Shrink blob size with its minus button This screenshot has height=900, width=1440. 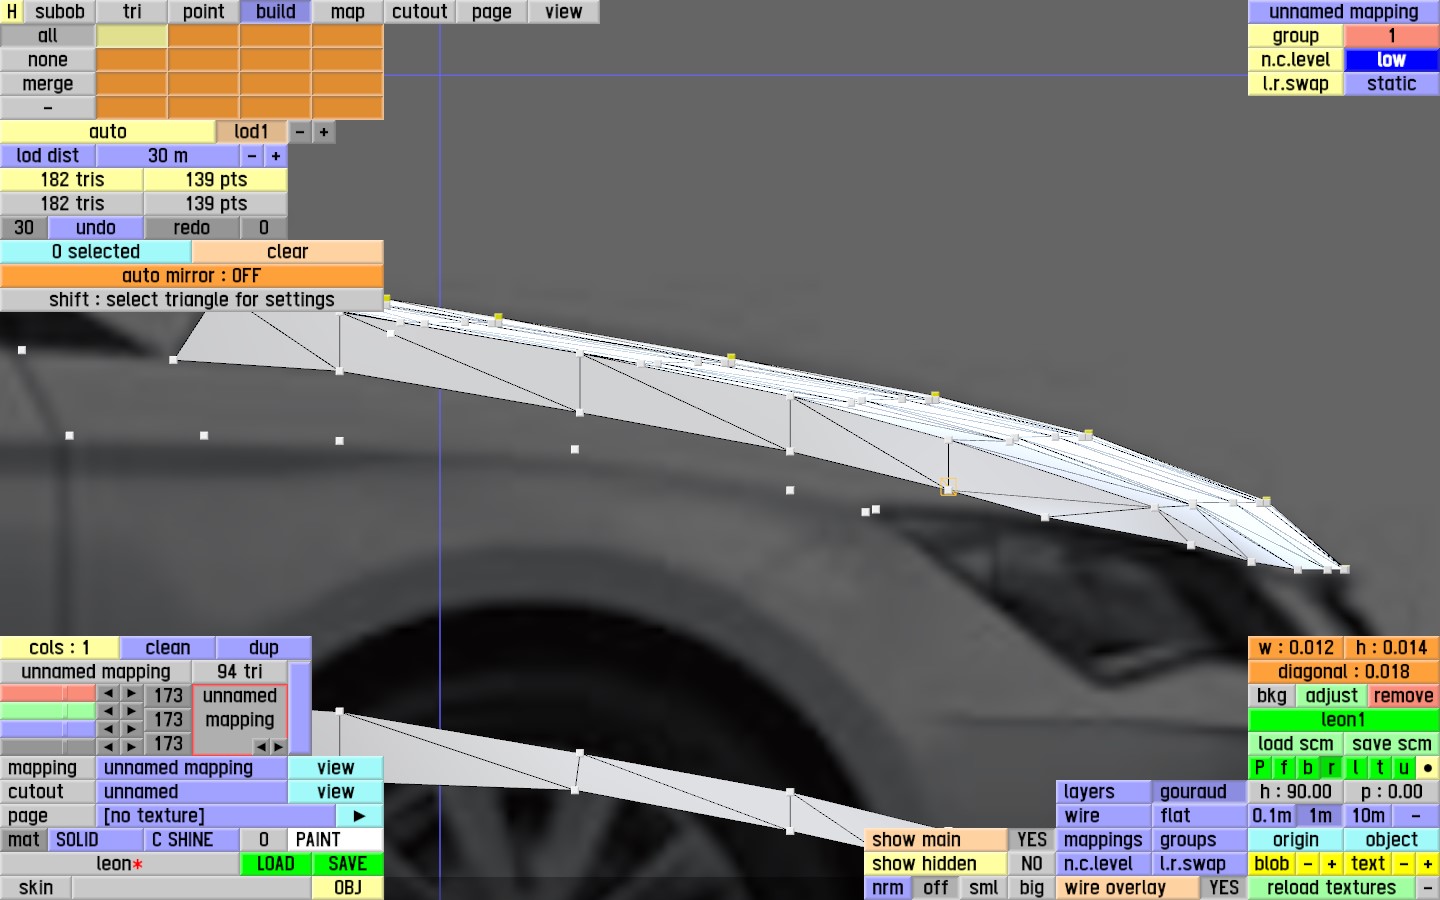coord(1308,864)
